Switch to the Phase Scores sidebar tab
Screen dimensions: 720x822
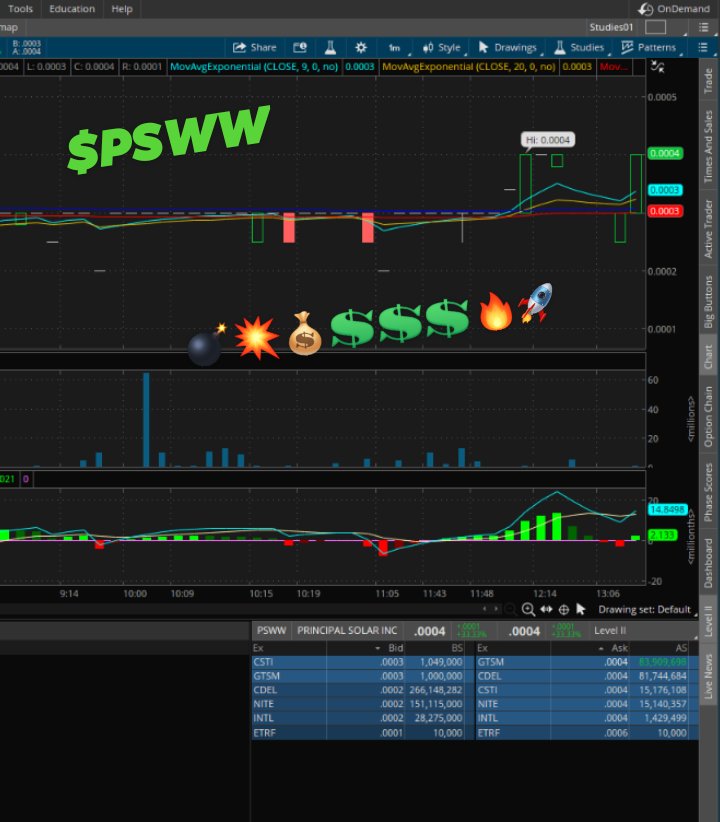pyautogui.click(x=708, y=492)
